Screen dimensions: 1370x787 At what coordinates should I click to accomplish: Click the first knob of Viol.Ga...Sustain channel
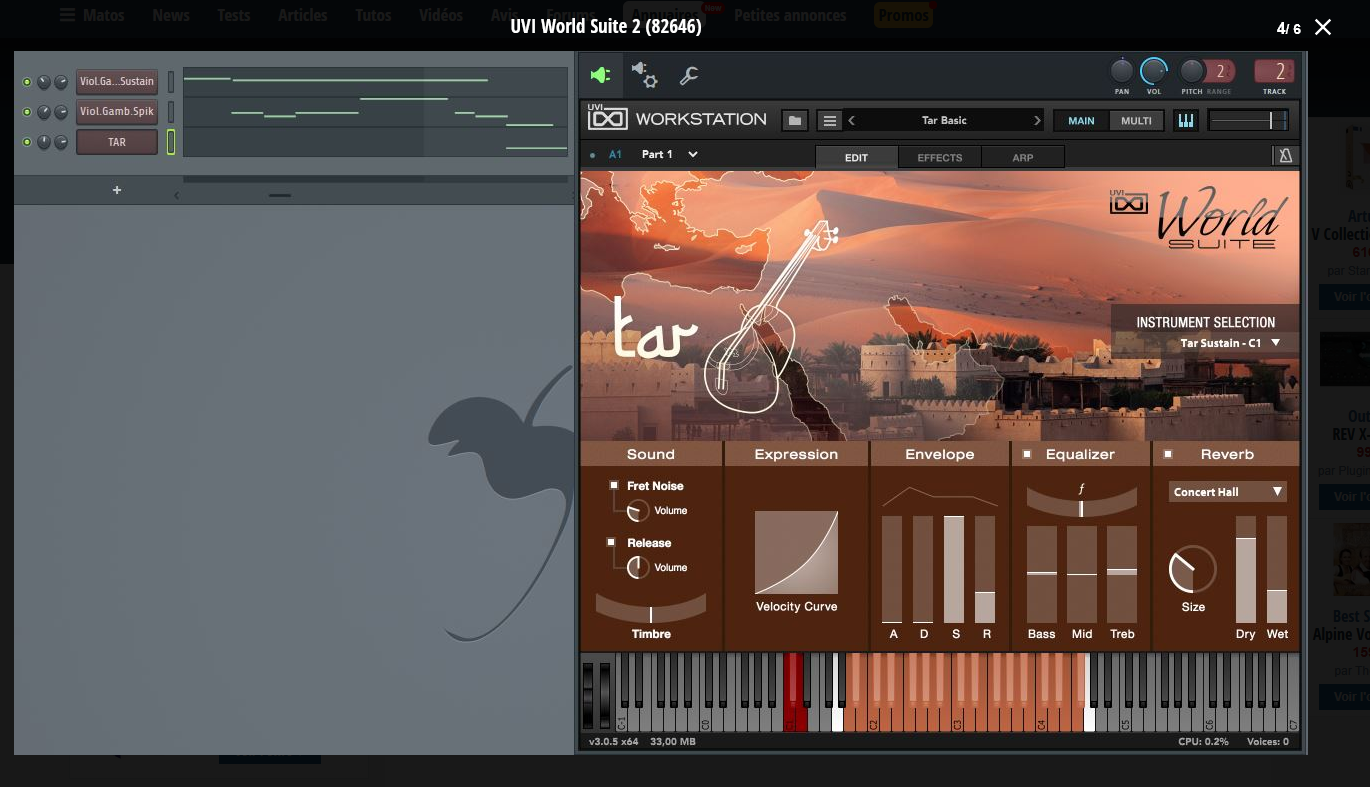click(x=43, y=82)
